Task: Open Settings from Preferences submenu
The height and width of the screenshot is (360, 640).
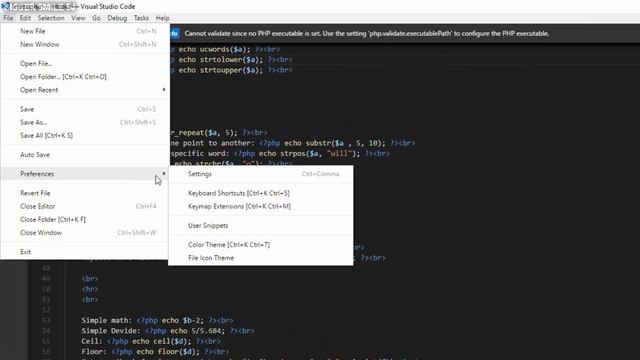Action: coord(261,174)
